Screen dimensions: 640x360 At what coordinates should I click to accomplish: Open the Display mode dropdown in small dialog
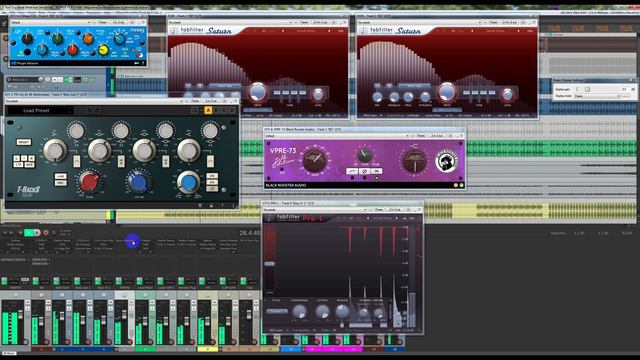click(x=597, y=96)
